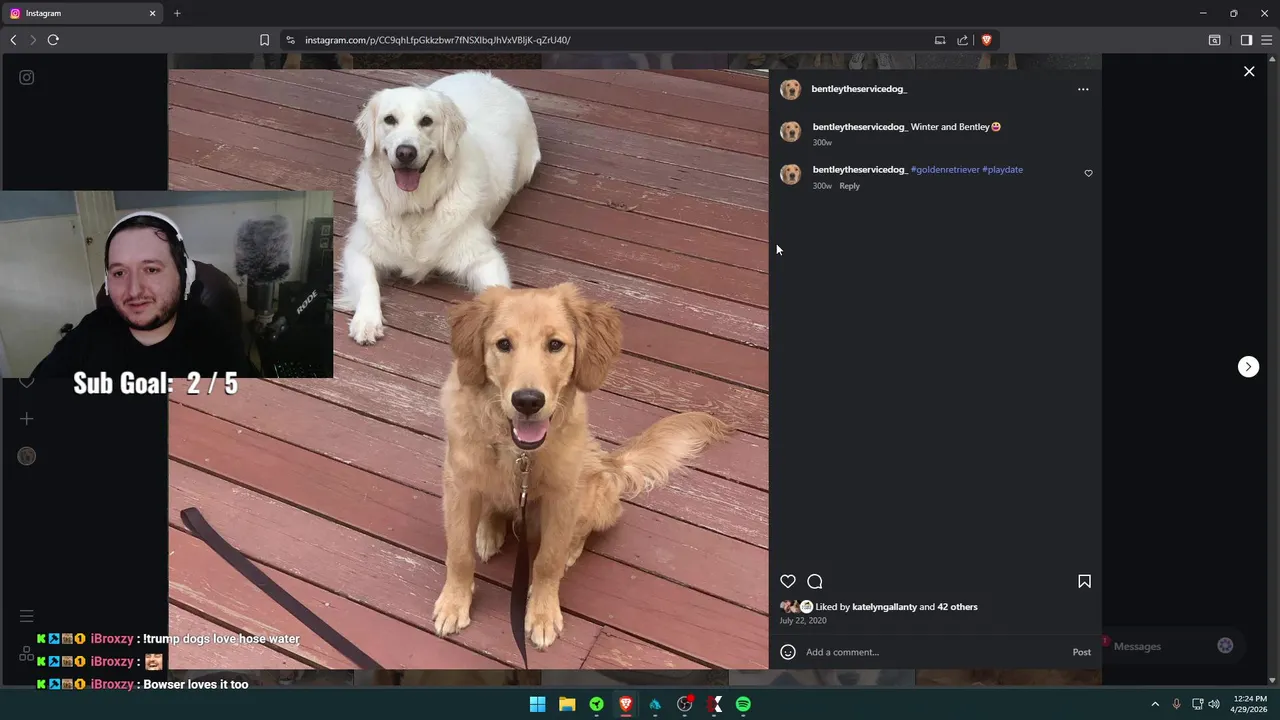Open Brave Shields lion icon
1280x720 pixels.
pyautogui.click(x=986, y=40)
